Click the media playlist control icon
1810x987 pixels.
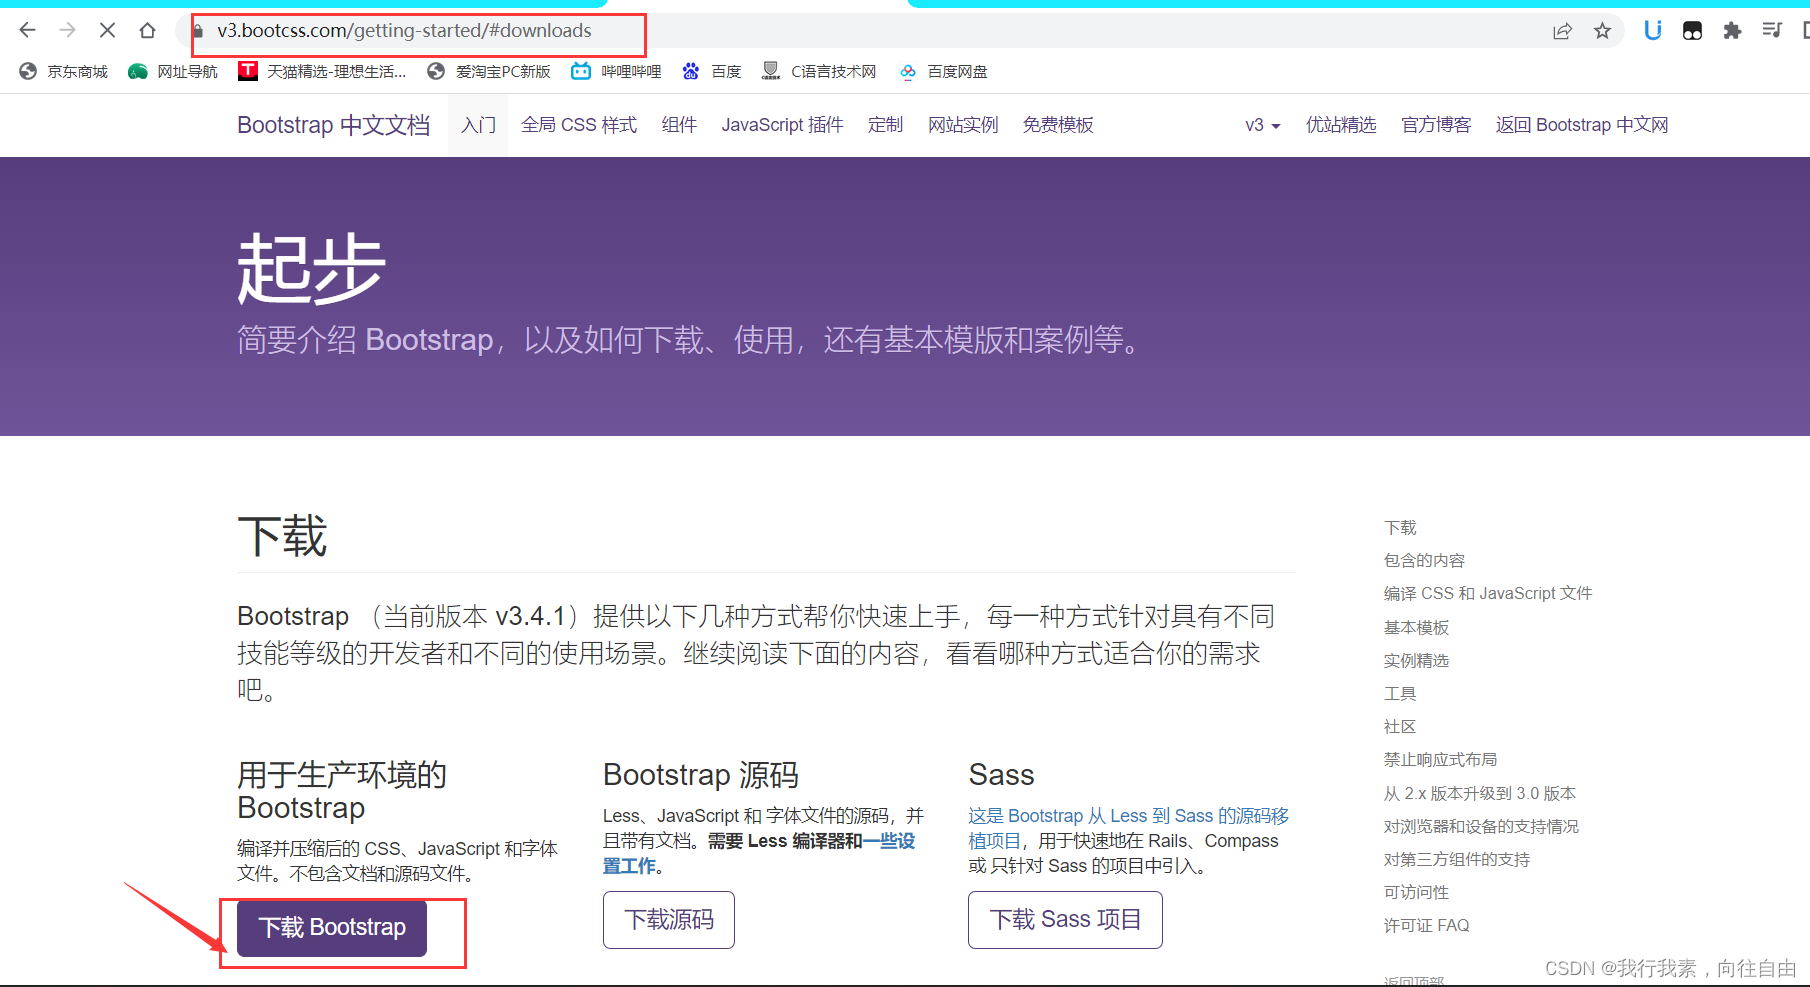1771,31
